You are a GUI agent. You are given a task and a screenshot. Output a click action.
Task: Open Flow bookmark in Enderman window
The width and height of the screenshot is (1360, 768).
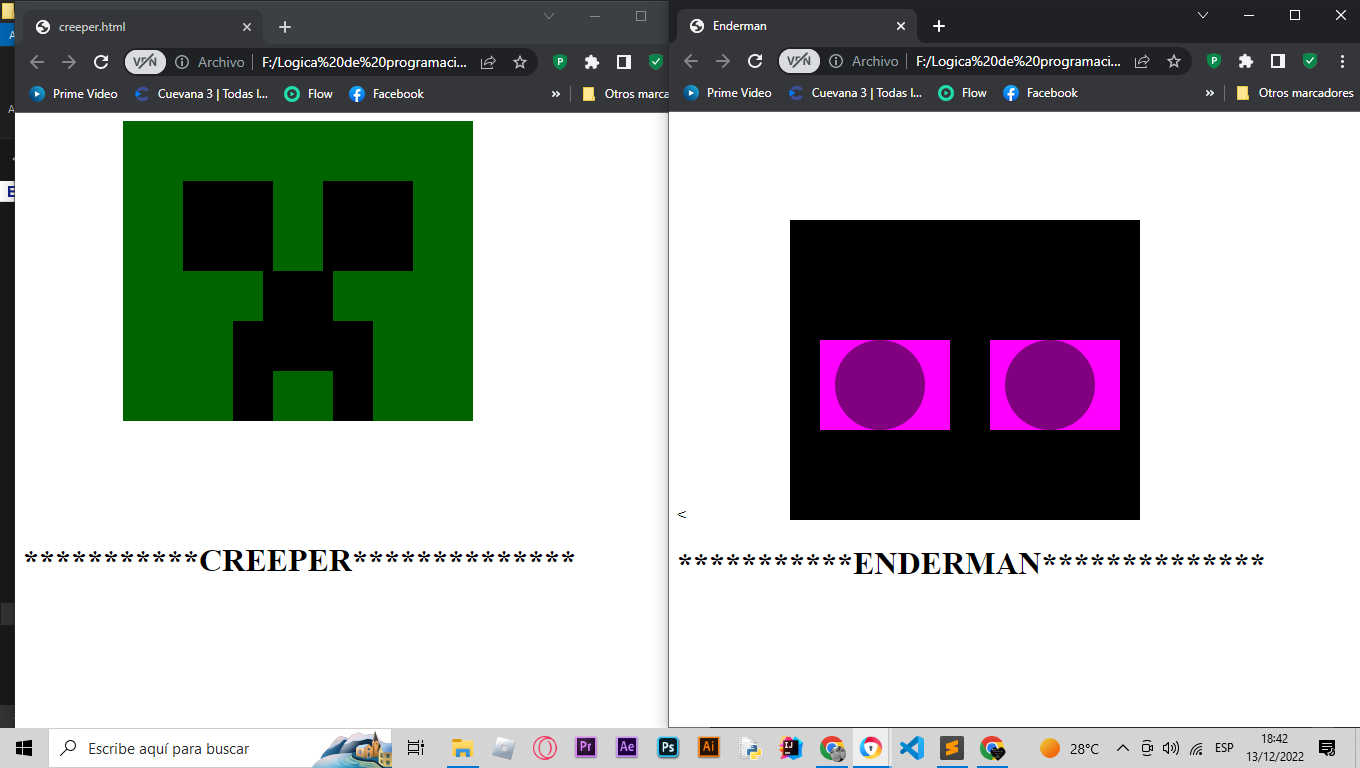pyautogui.click(x=962, y=93)
